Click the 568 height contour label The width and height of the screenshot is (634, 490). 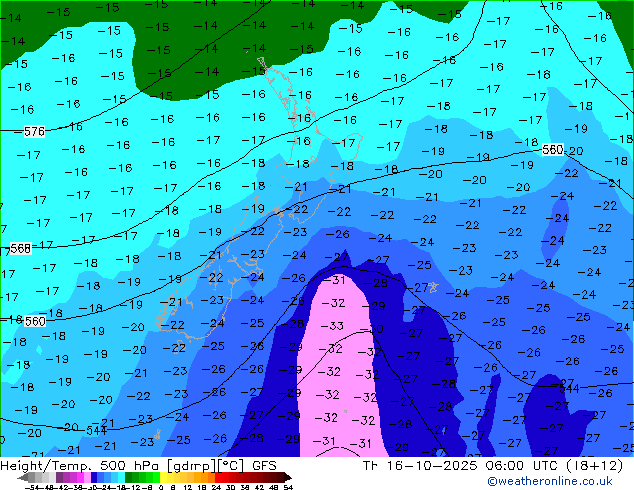pyautogui.click(x=20, y=248)
